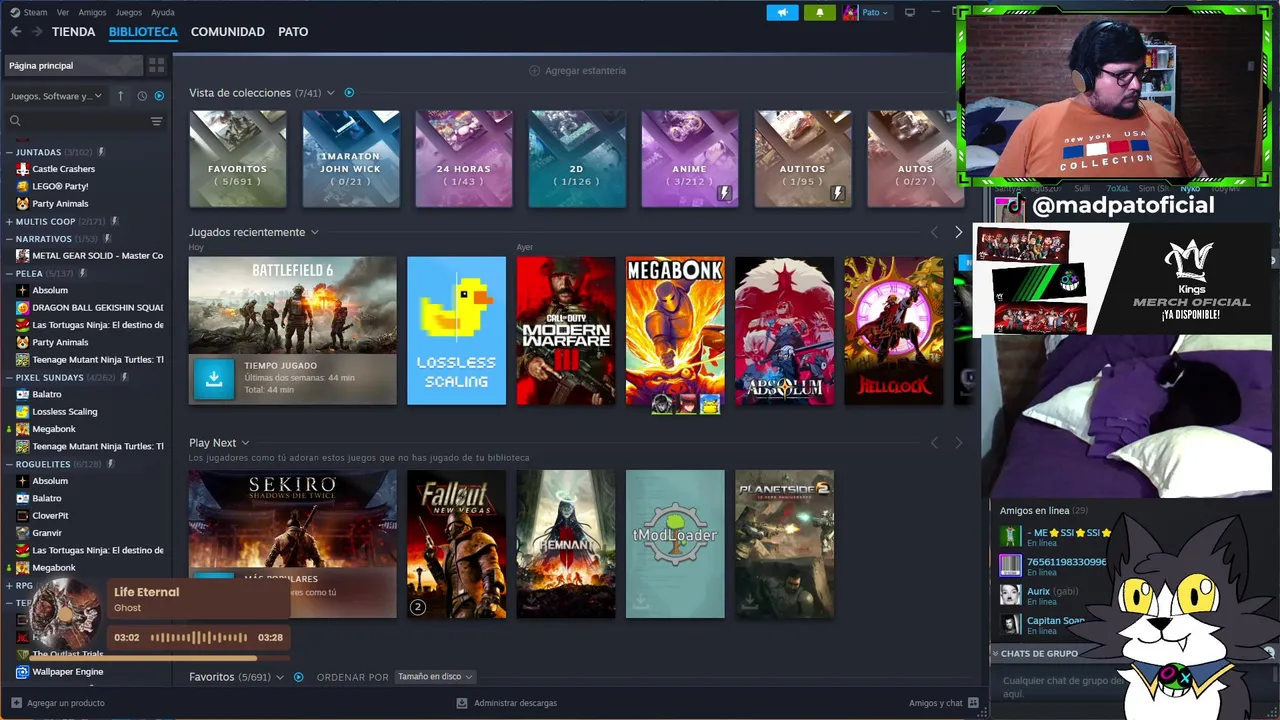Image resolution: width=1280 pixels, height=720 pixels.
Task: Open the ANIME collection tile
Action: [690, 159]
